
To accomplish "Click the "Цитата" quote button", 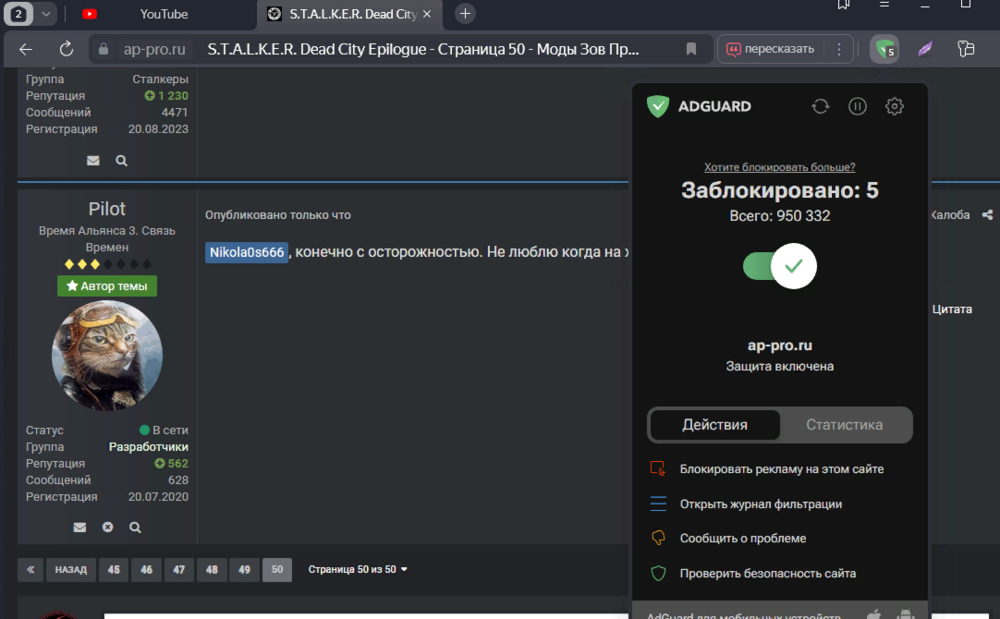I will [x=952, y=309].
